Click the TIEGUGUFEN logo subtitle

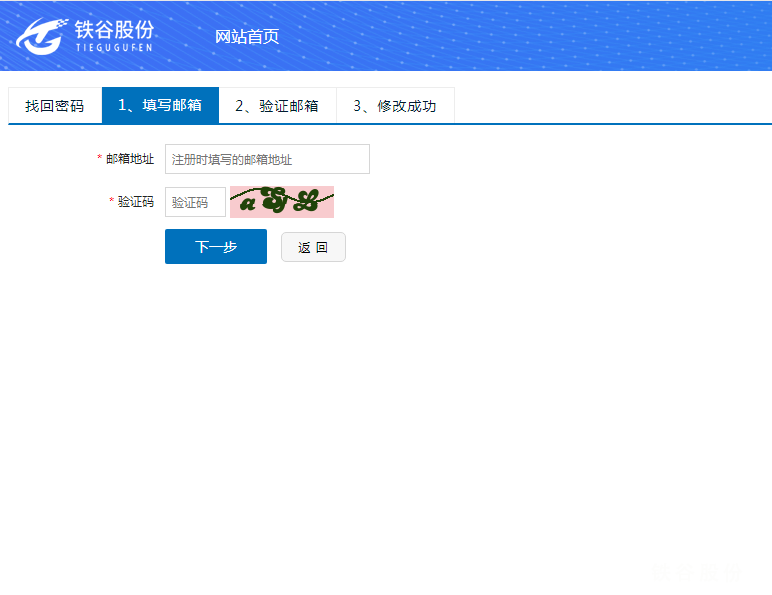(113, 47)
